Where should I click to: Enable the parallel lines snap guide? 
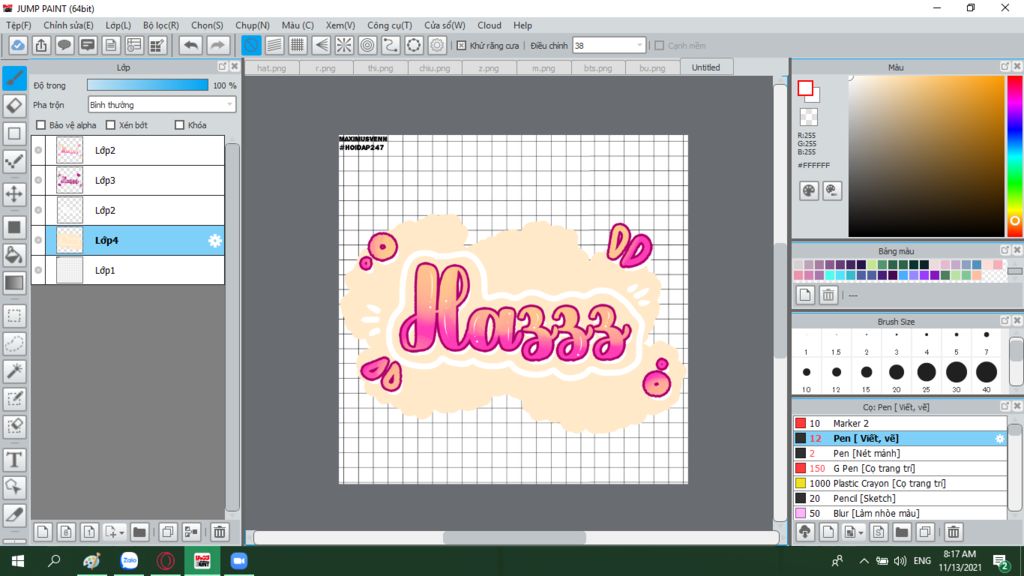[x=274, y=45]
